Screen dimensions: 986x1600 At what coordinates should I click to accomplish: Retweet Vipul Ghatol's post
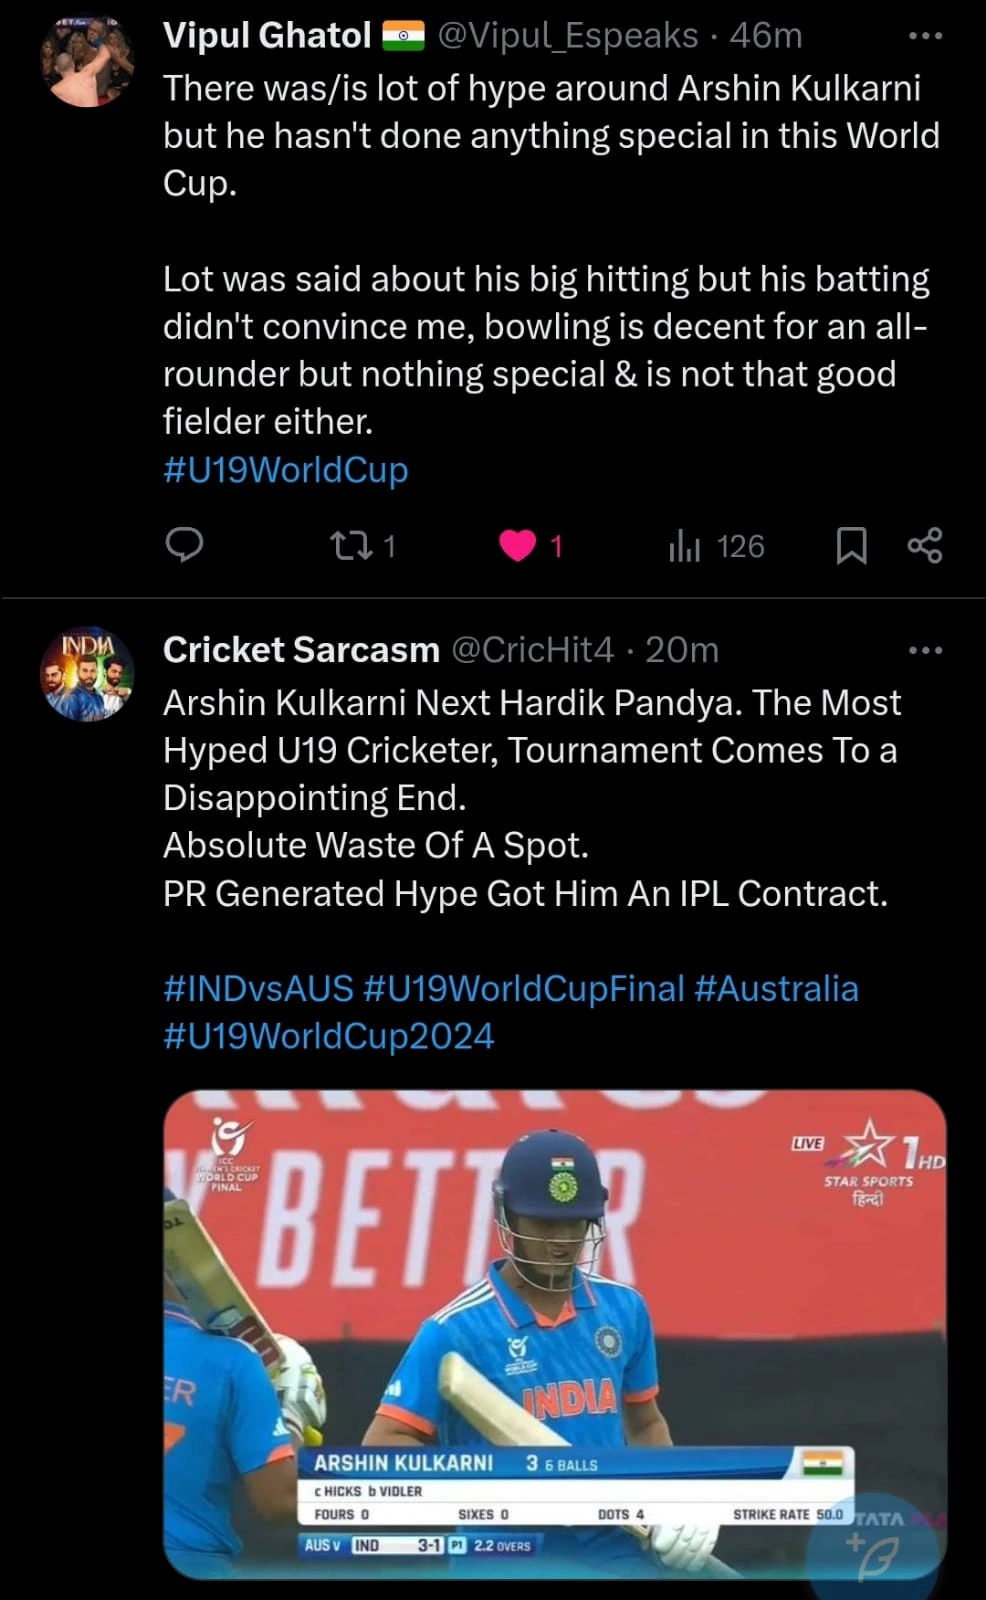[352, 545]
